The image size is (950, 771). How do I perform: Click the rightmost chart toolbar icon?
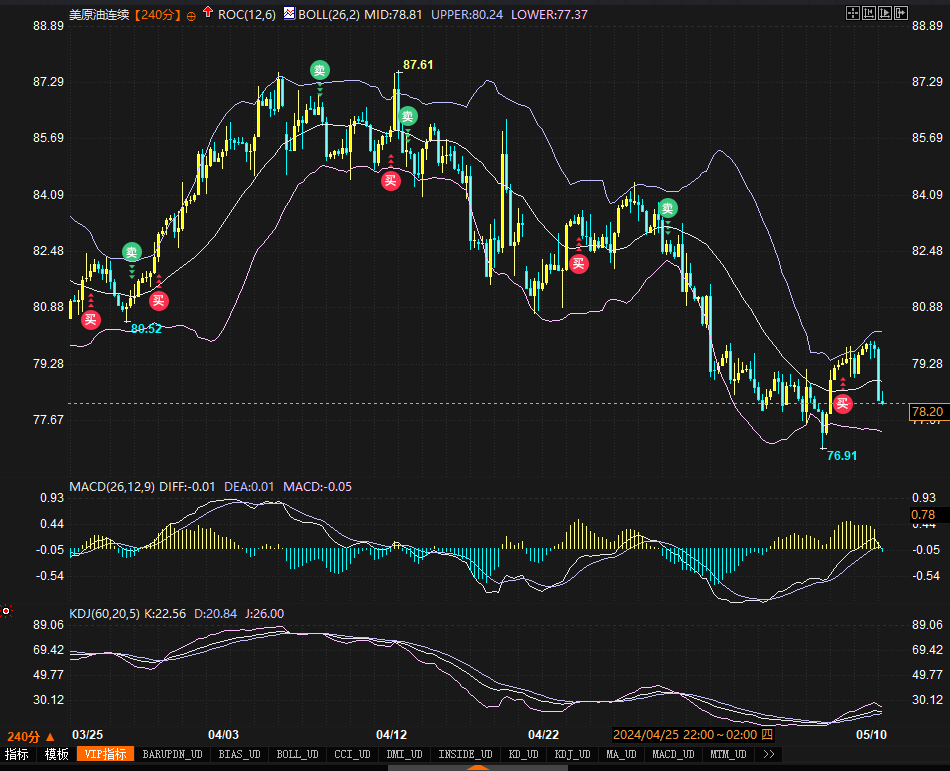(901, 13)
